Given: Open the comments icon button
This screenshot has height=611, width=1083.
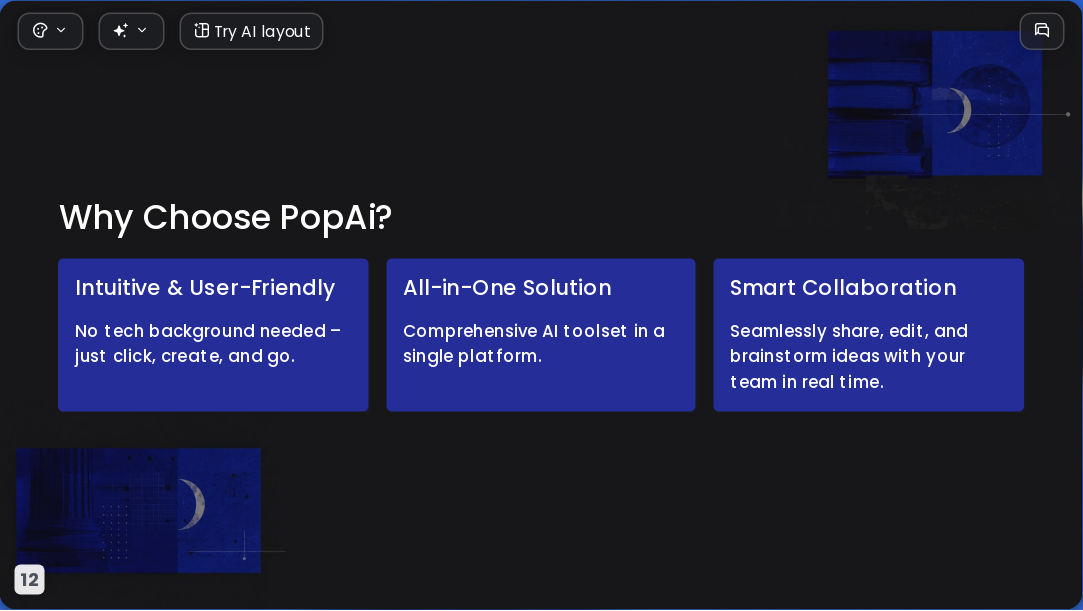Looking at the screenshot, I should [1042, 31].
